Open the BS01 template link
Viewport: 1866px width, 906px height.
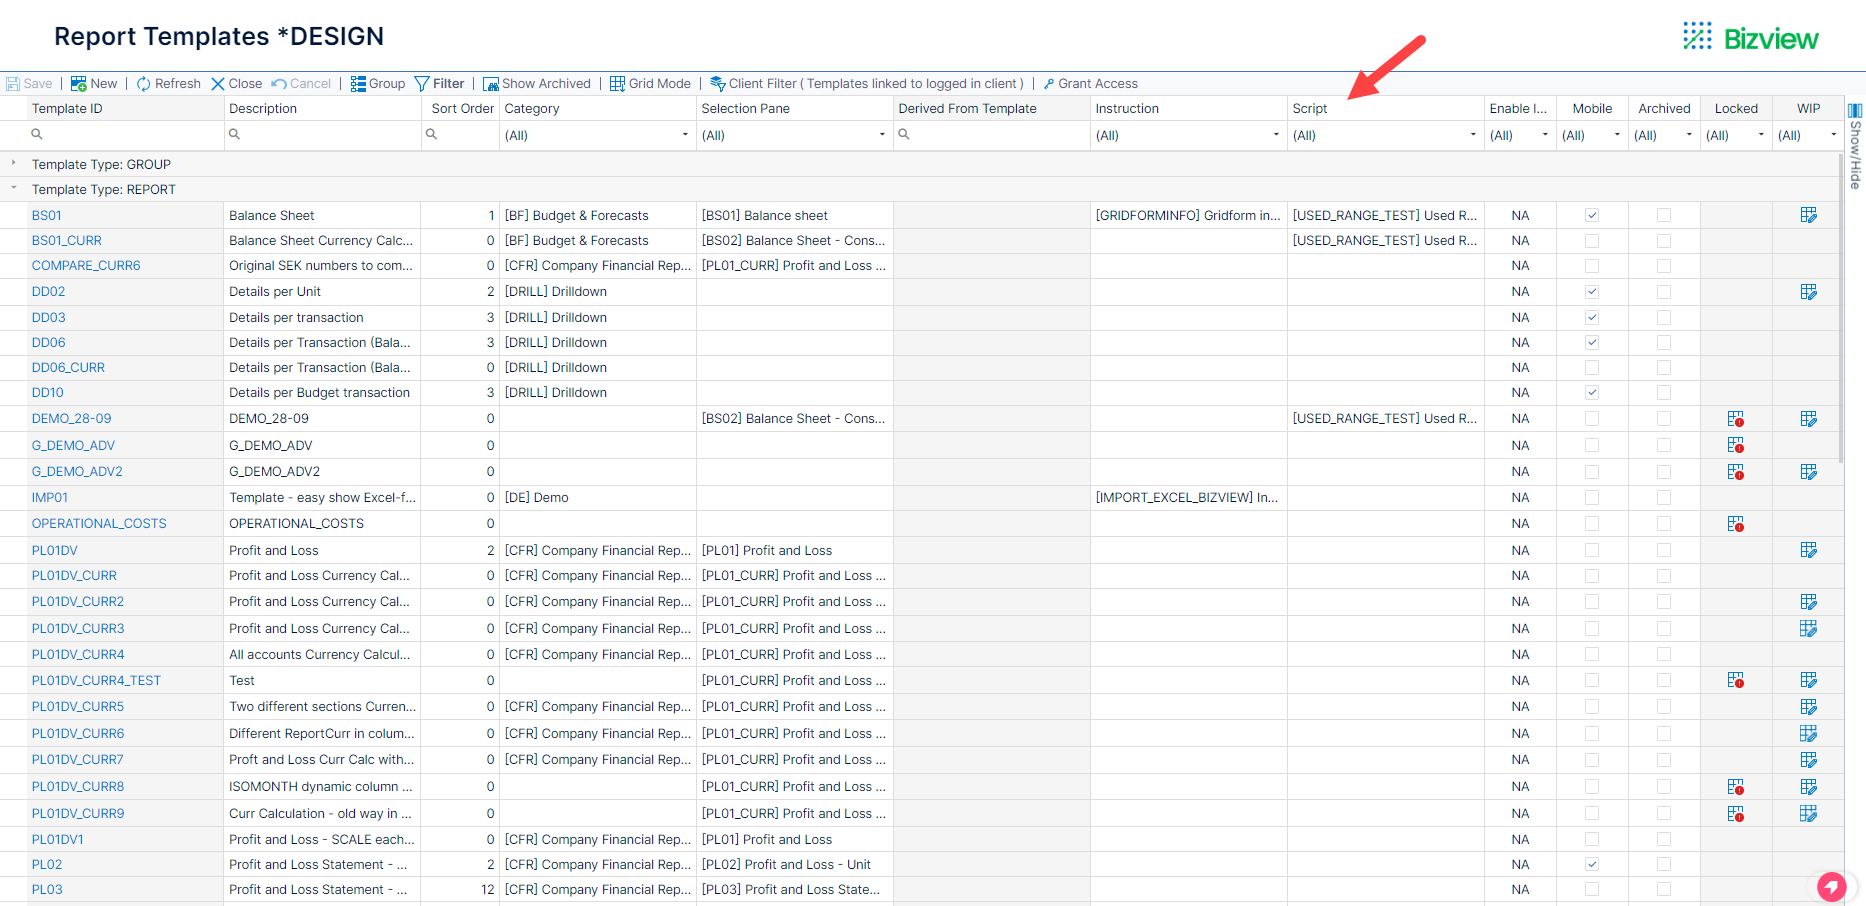click(45, 214)
